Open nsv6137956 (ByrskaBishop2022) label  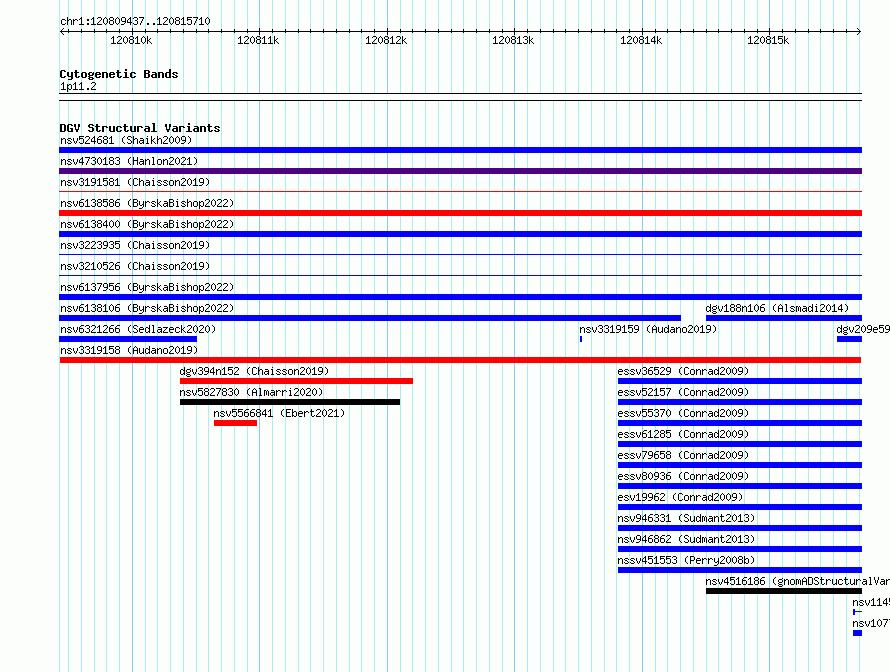click(146, 287)
